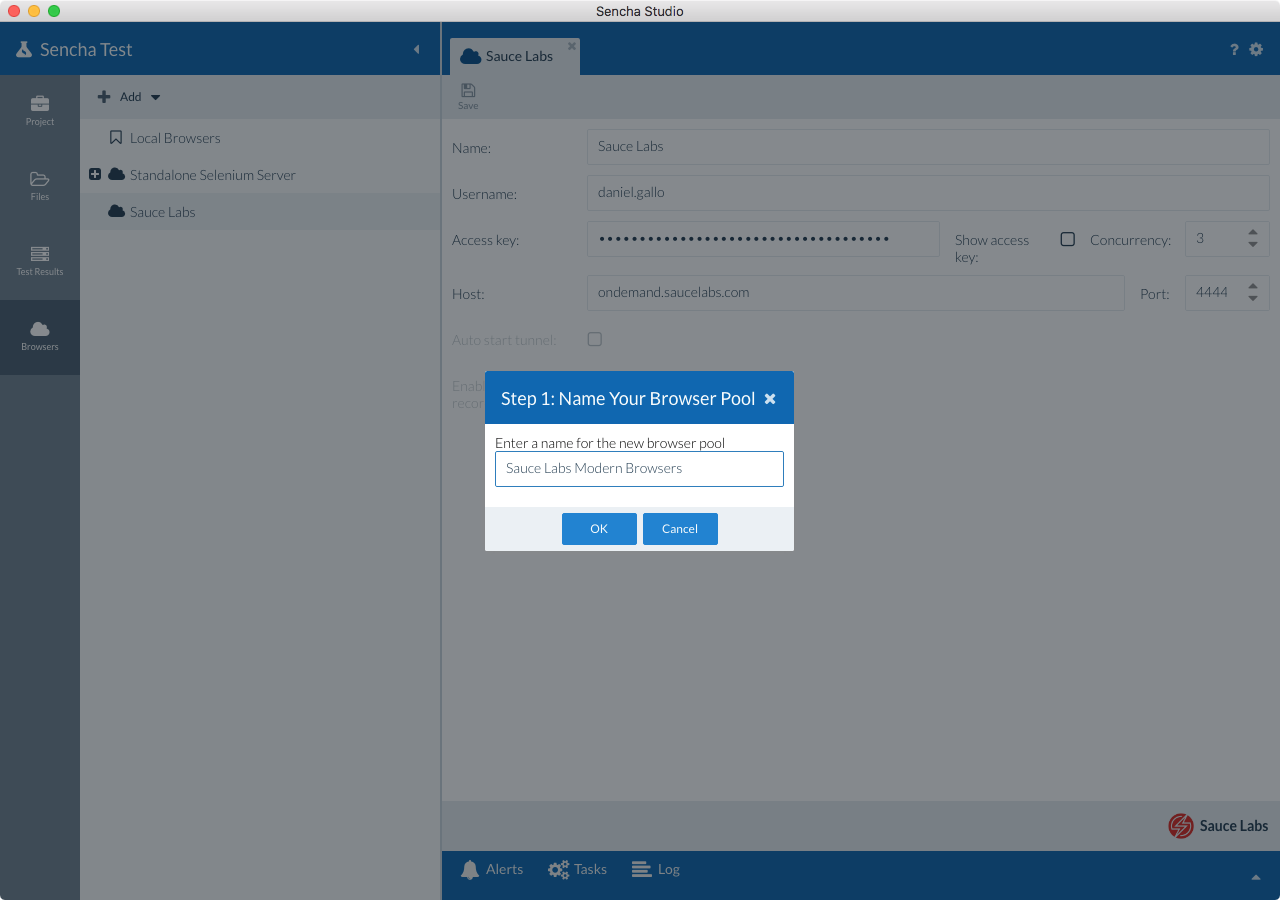The height and width of the screenshot is (900, 1280).
Task: Toggle the Show access key checkbox
Action: coord(1067,239)
